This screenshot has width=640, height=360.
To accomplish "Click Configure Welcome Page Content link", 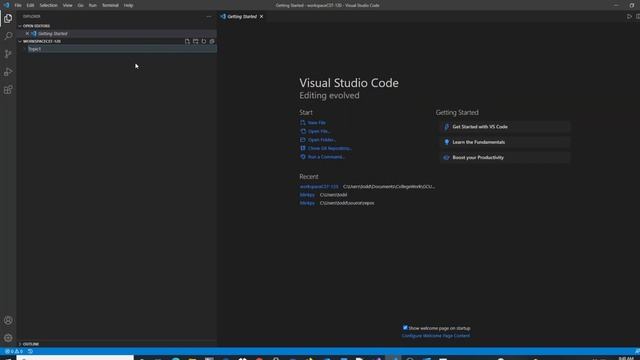I will [436, 336].
